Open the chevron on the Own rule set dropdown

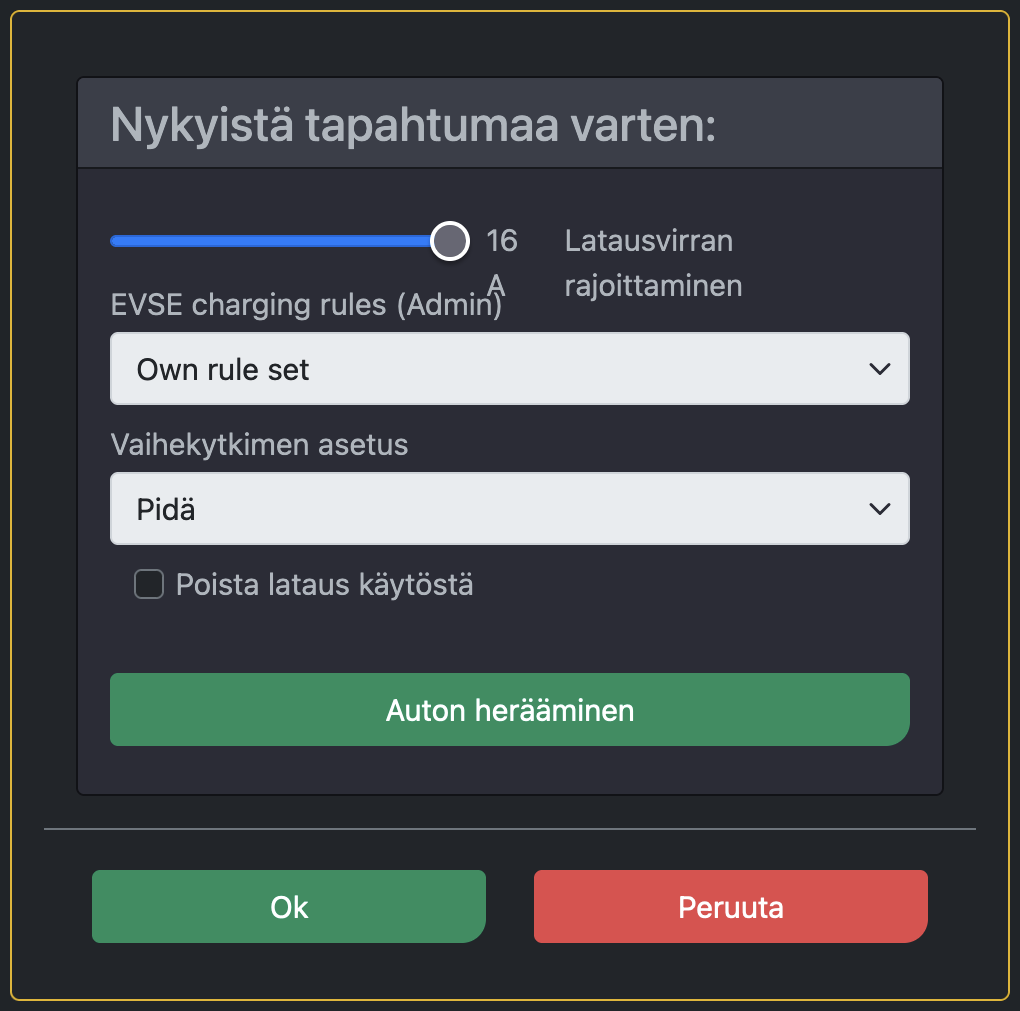click(879, 369)
